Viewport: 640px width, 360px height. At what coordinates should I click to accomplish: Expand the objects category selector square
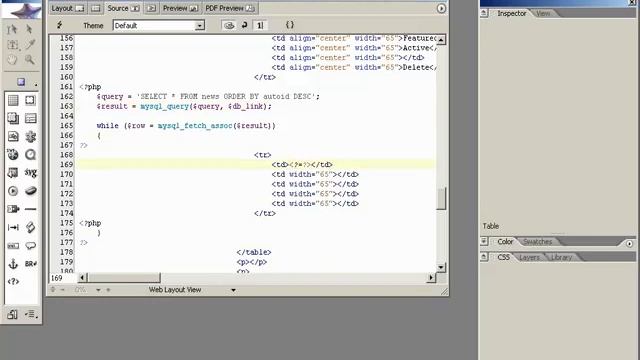click(x=21, y=82)
